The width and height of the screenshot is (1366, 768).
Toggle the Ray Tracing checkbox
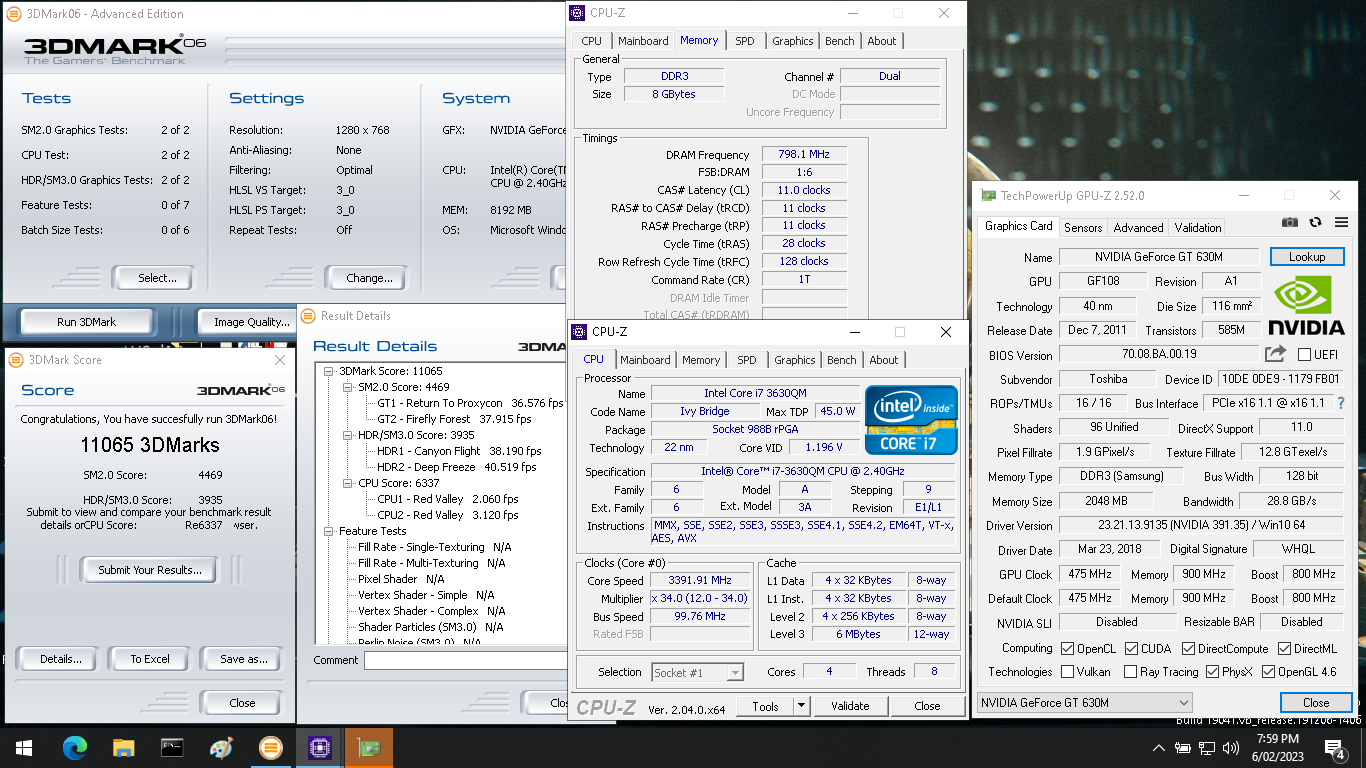tap(1130, 672)
